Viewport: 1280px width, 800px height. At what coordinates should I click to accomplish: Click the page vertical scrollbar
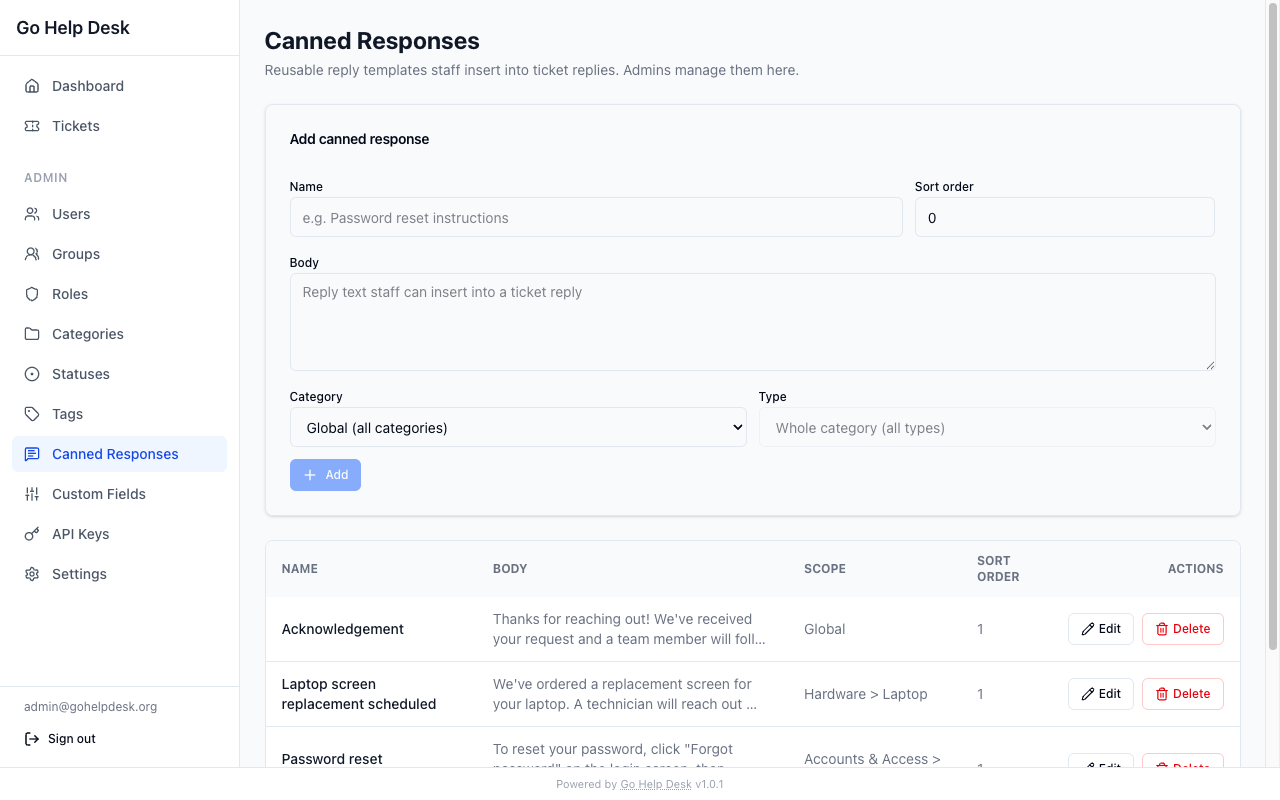1273,325
